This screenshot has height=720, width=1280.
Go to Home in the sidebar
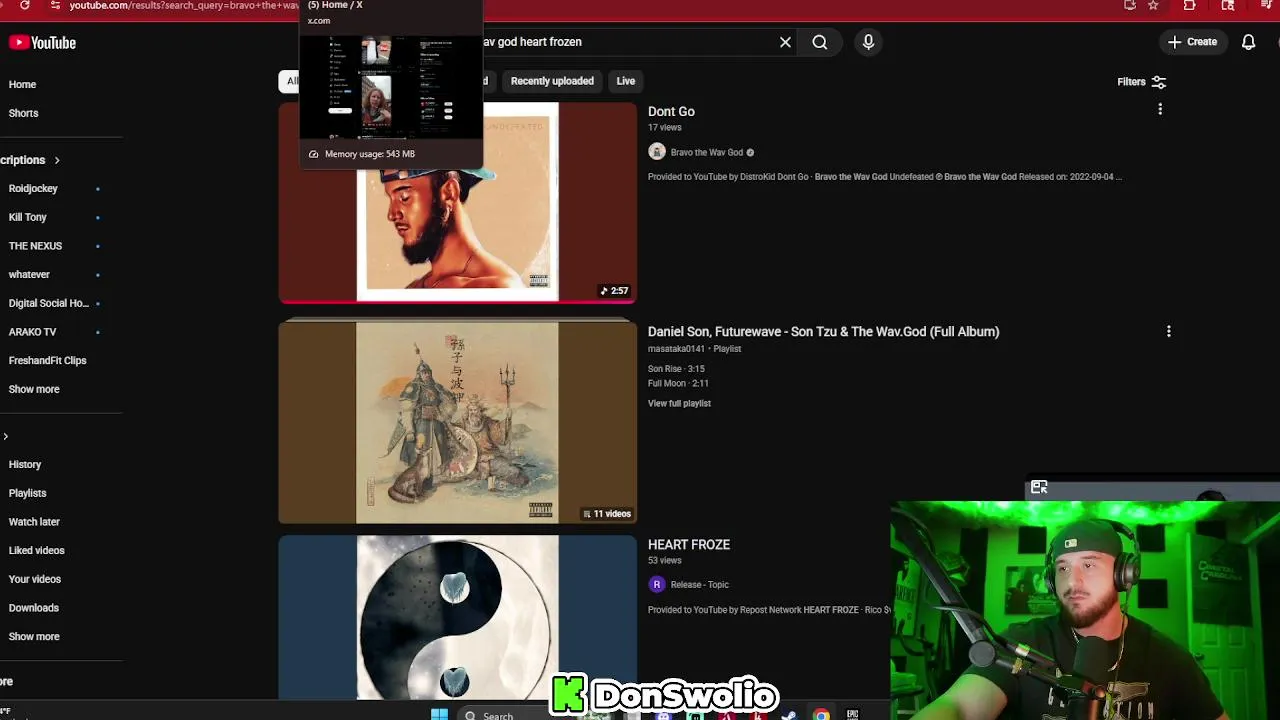point(22,85)
